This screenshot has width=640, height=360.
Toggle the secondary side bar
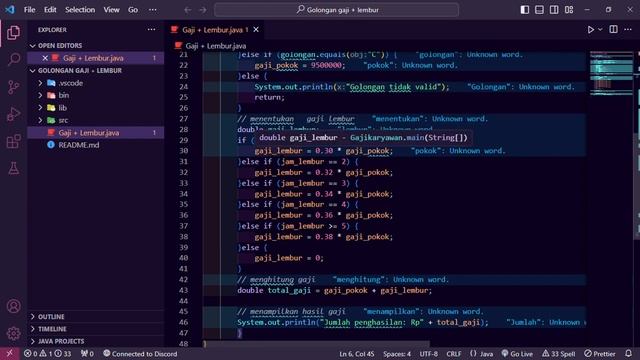point(554,10)
